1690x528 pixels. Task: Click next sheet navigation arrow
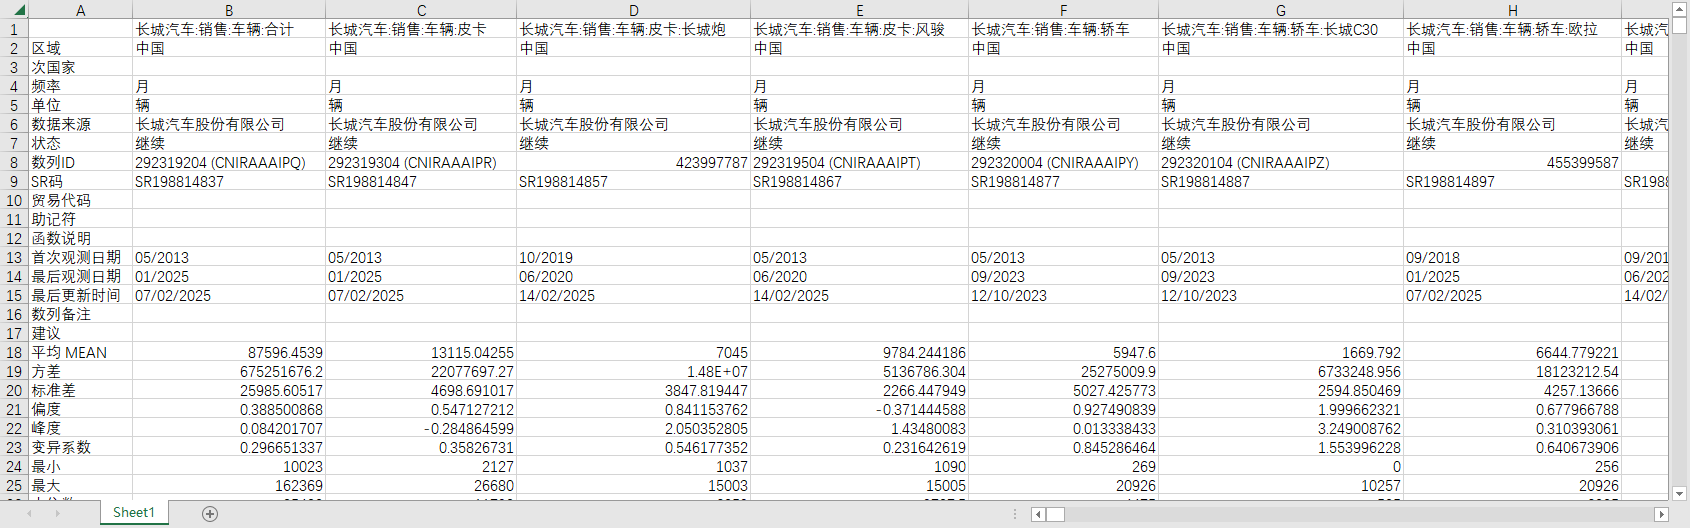(x=57, y=513)
